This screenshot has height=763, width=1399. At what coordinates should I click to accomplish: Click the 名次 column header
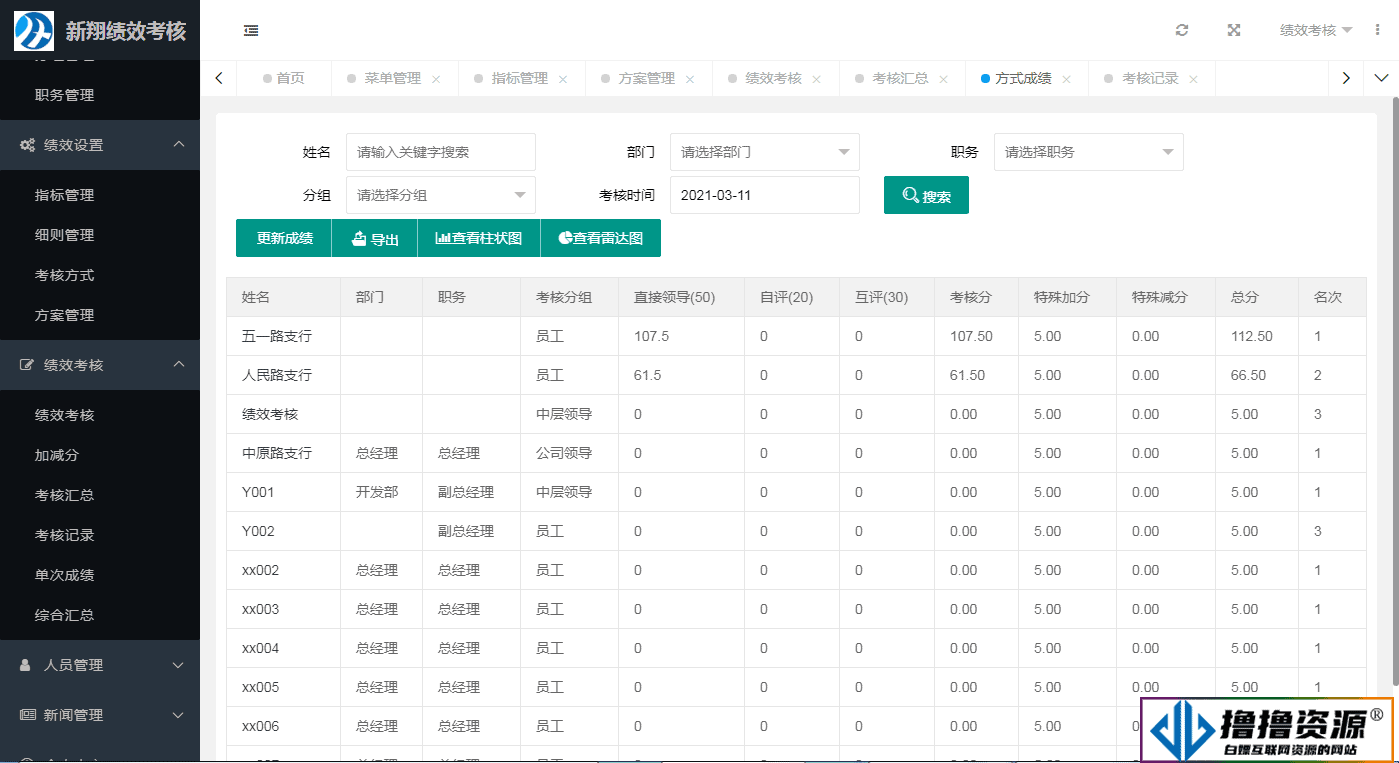pyautogui.click(x=1332, y=297)
